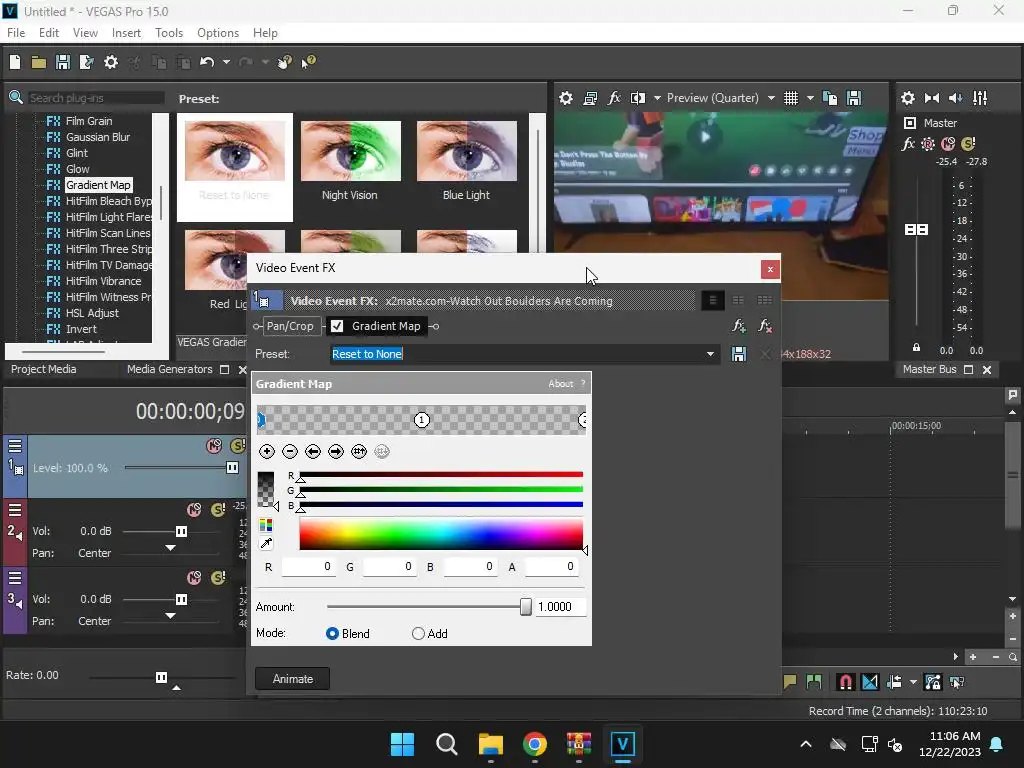Click the Animate button
The height and width of the screenshot is (768, 1024).
click(292, 679)
